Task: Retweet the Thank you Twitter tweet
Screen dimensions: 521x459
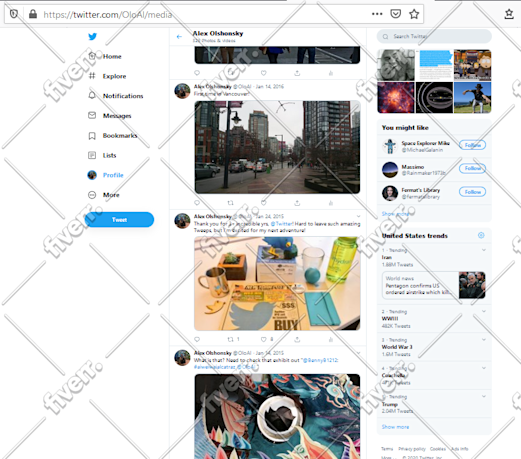Action: pos(230,339)
